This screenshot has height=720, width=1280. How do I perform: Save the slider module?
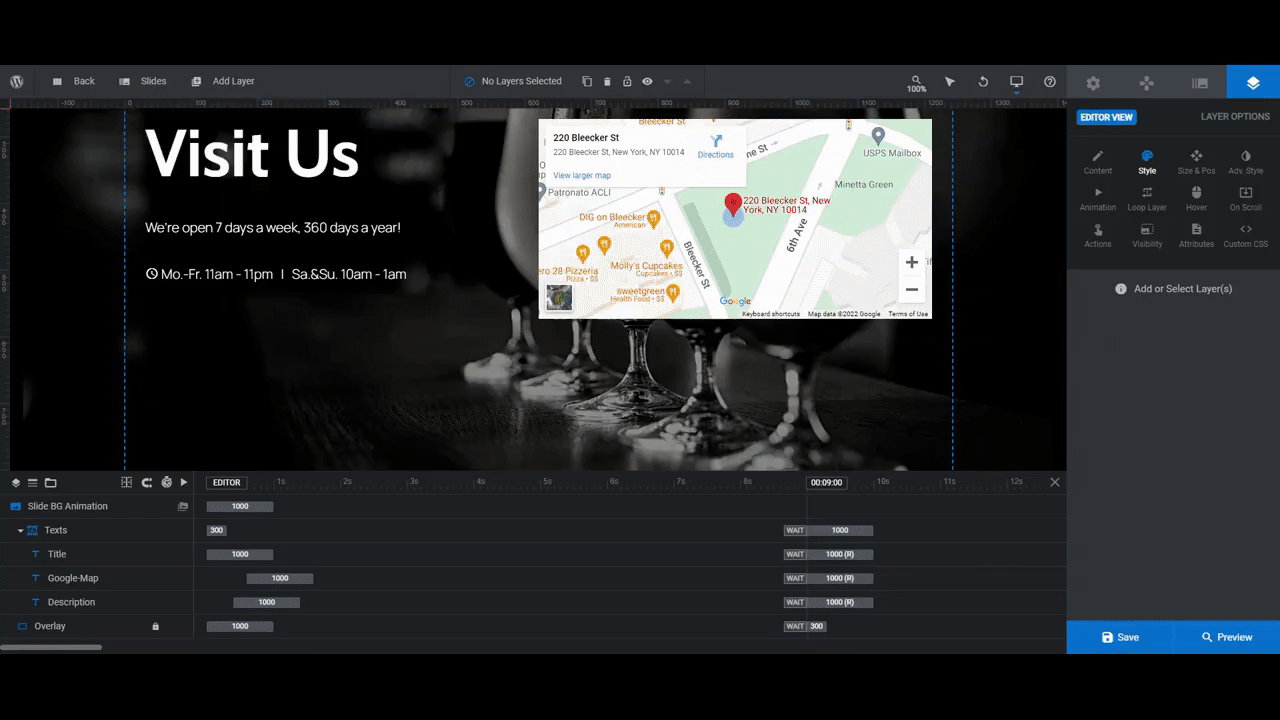[1120, 637]
